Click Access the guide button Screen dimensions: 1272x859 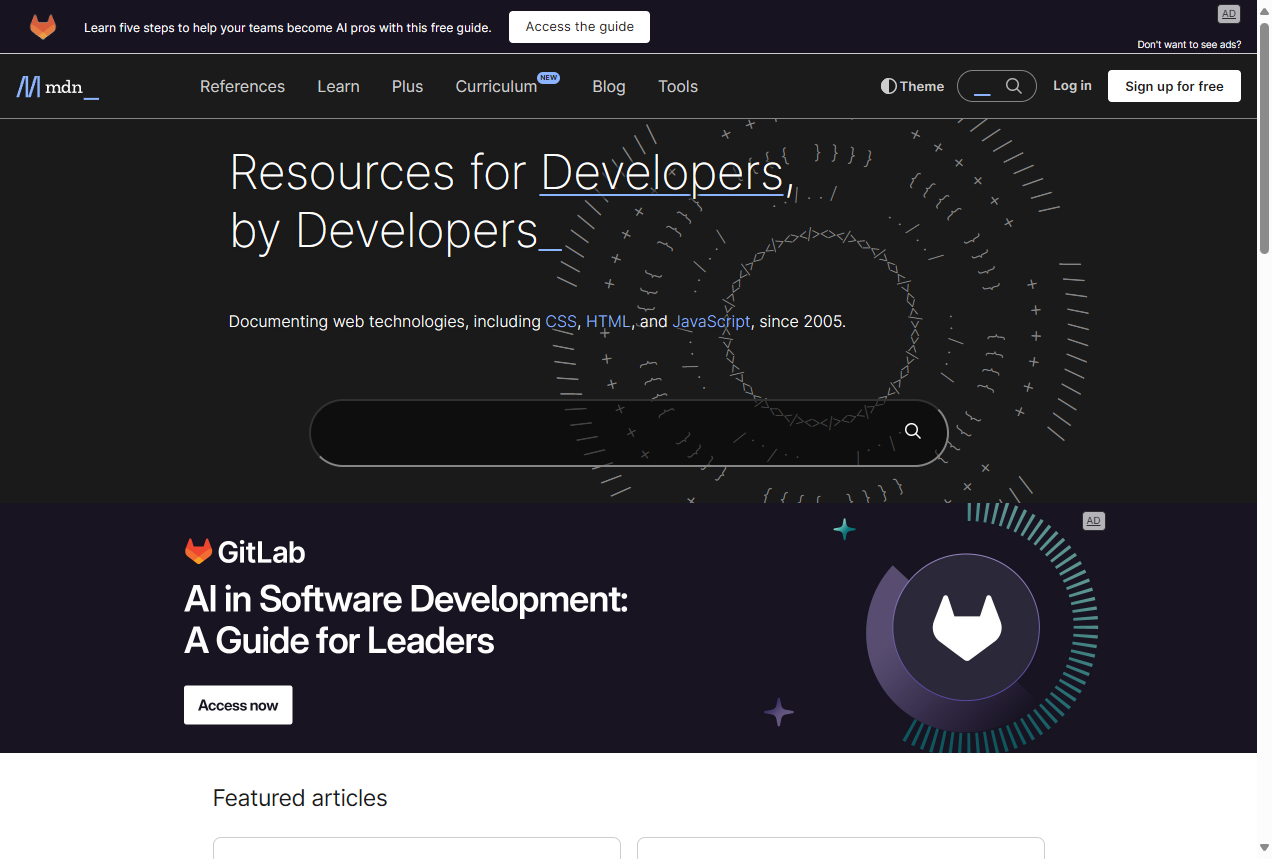579,27
